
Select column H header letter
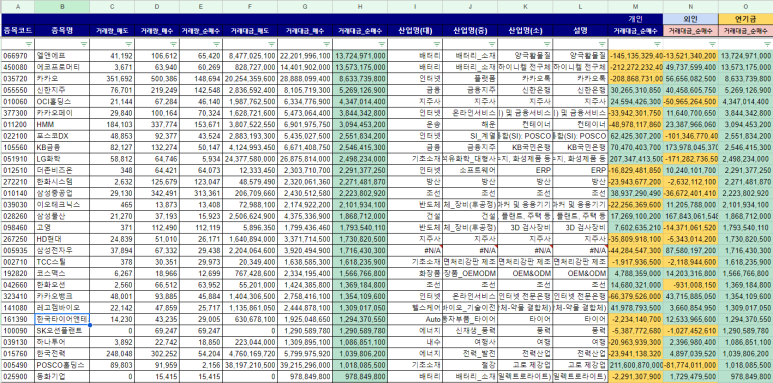point(360,6)
